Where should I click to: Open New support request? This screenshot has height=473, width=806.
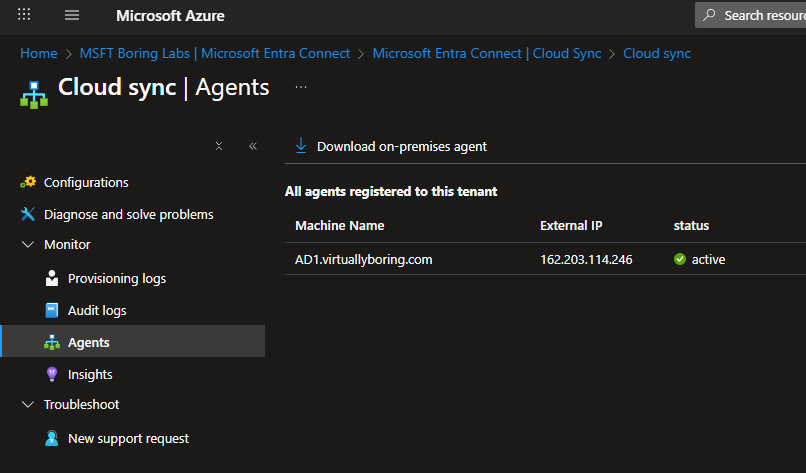pos(129,439)
